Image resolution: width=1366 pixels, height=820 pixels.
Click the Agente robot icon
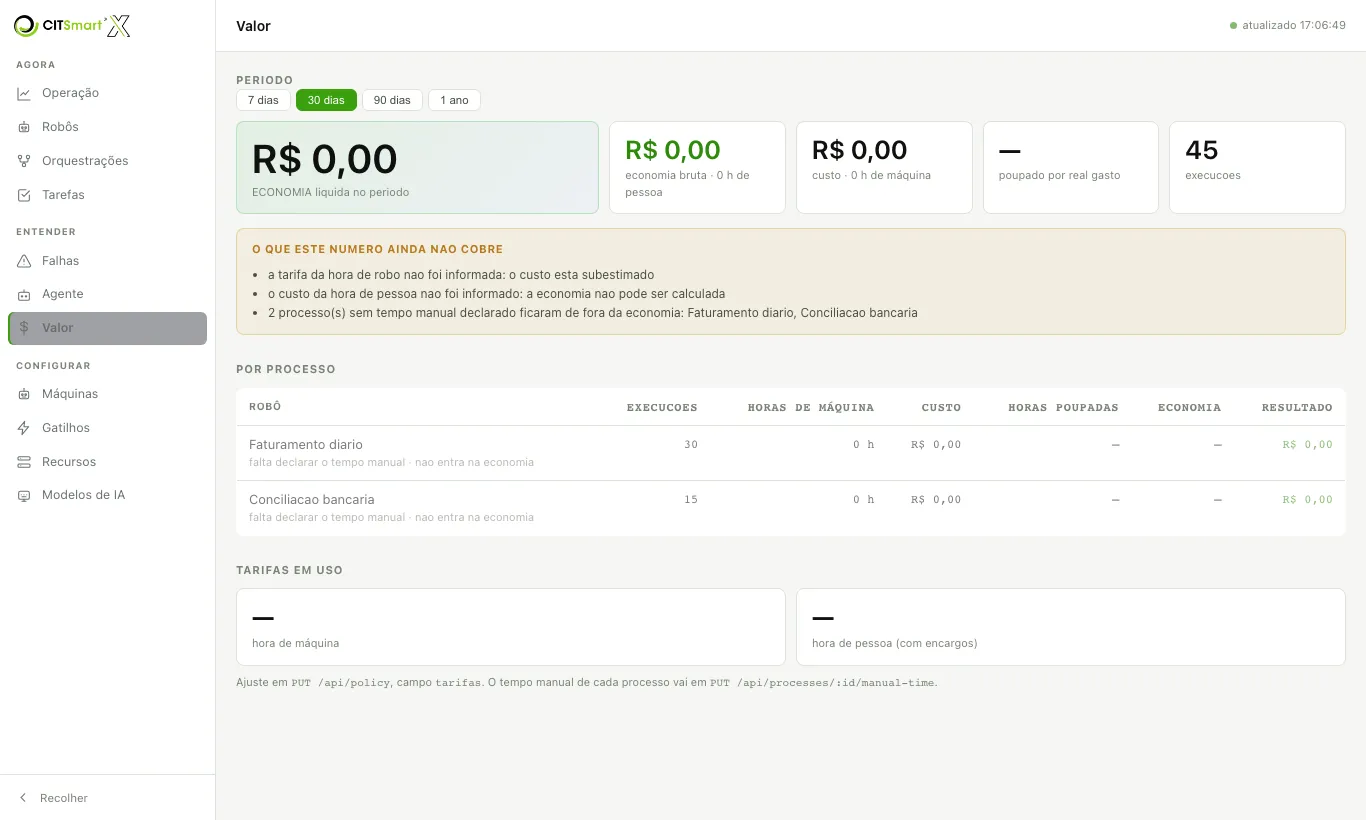coord(24,294)
